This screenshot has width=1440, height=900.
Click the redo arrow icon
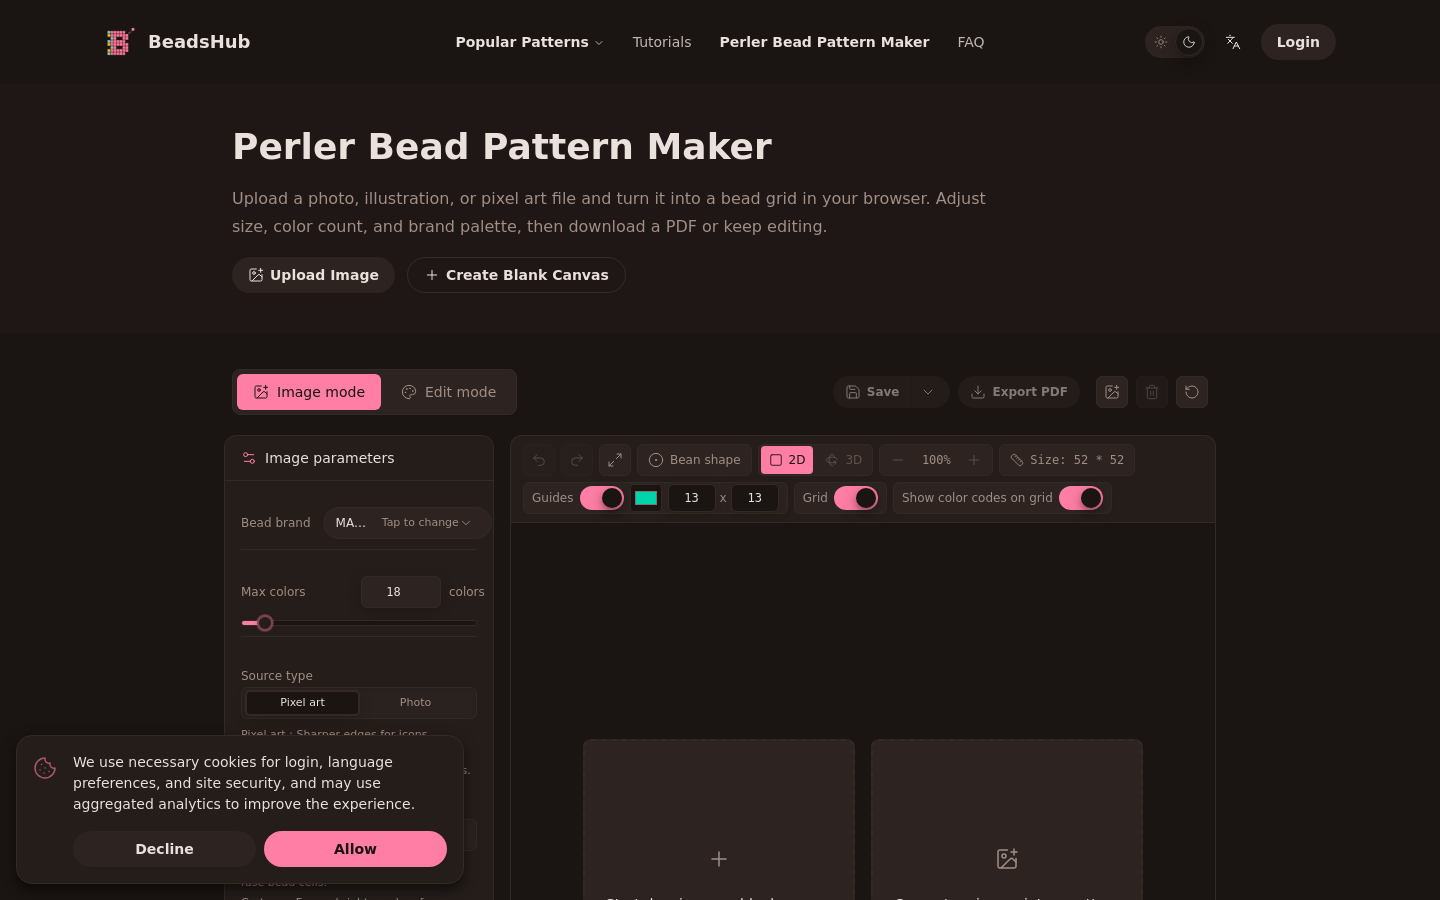577,460
